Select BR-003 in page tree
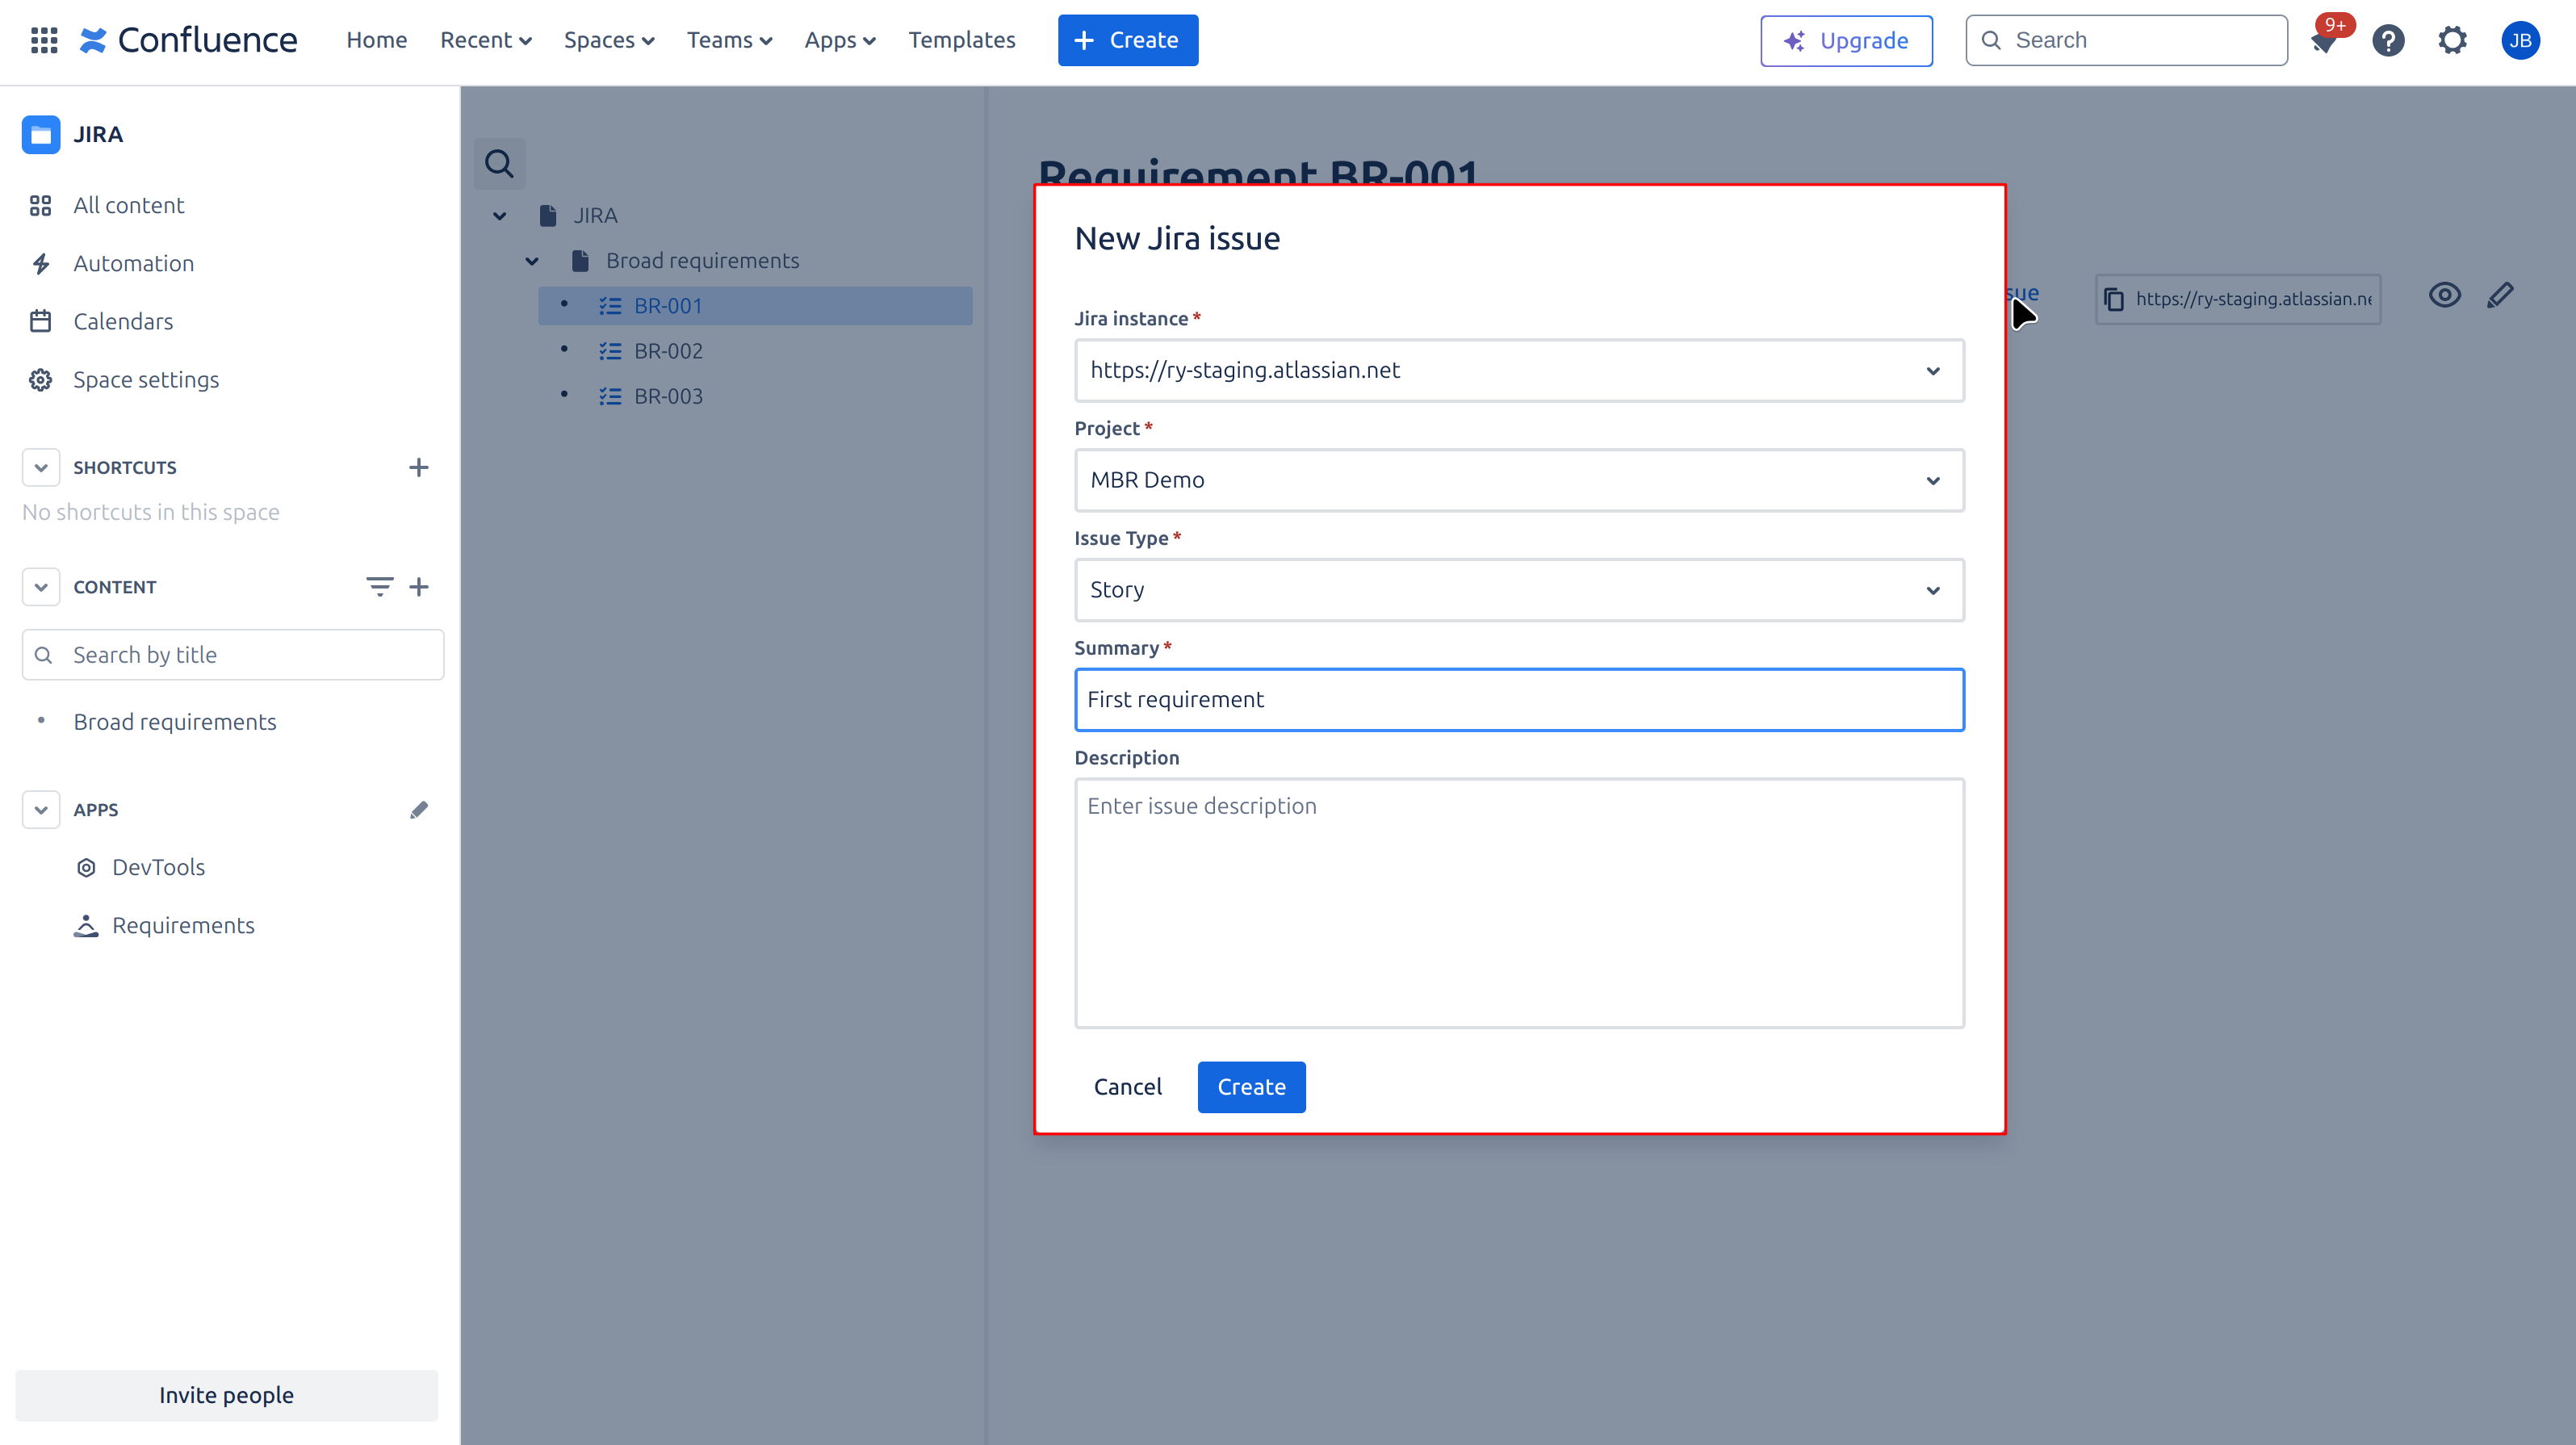This screenshot has height=1445, width=2576. [x=668, y=396]
